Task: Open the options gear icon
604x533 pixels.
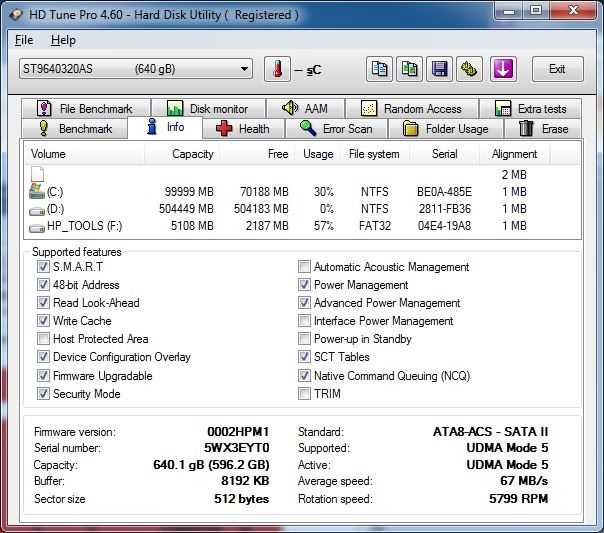Action: 469,69
